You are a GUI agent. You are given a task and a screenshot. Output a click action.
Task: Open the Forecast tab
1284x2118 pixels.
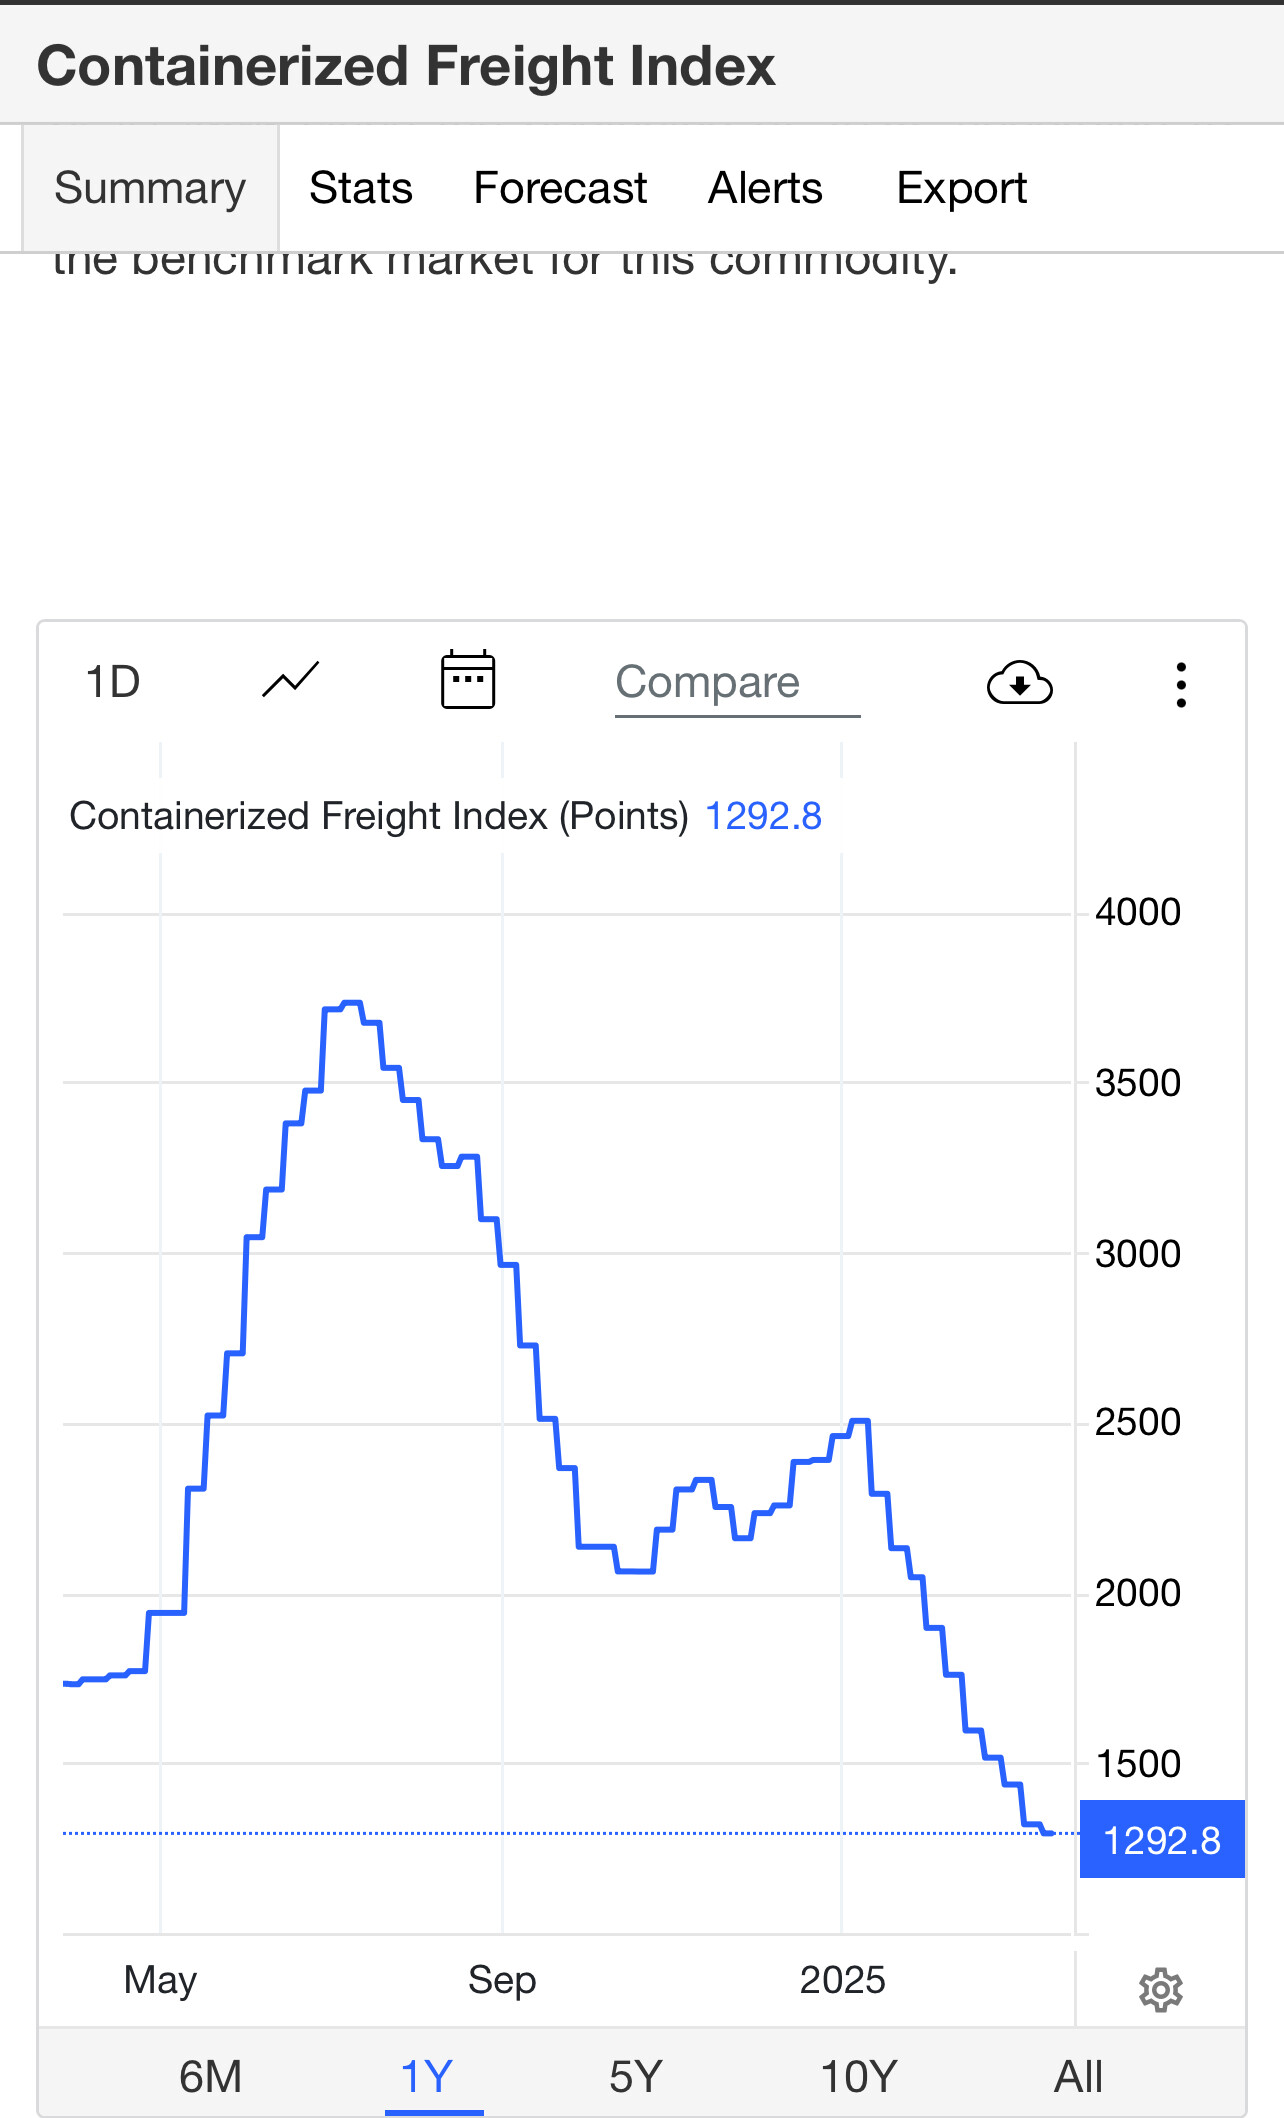[560, 188]
